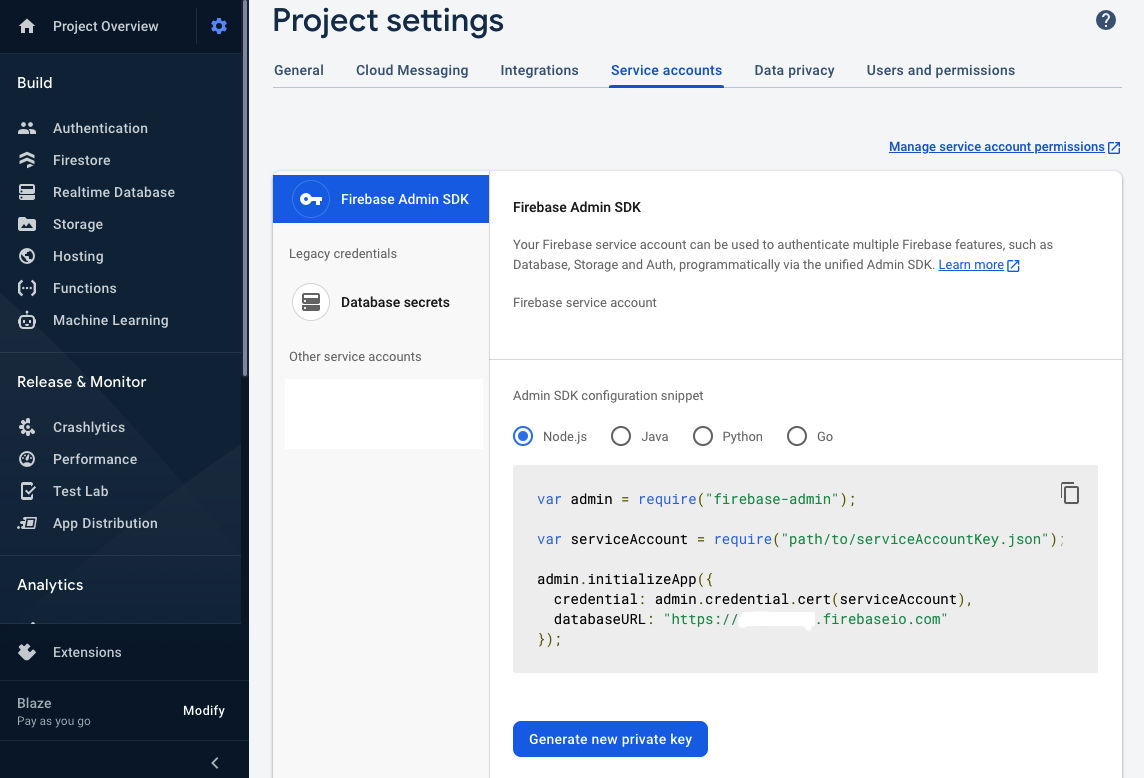Open Manage service account permissions link

(x=997, y=147)
